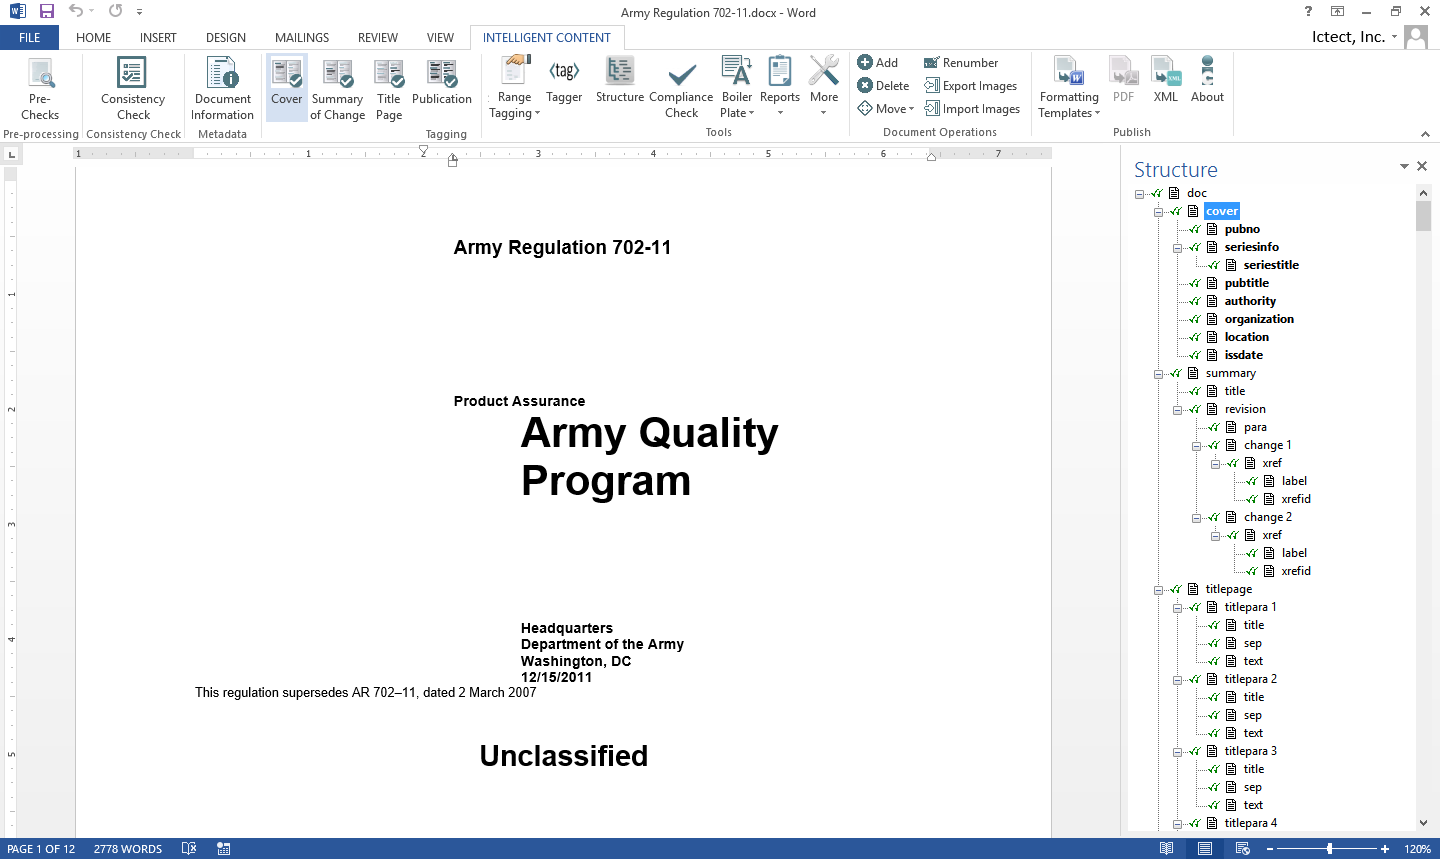1440x859 pixels.
Task: Open the About dialog
Action: click(1207, 81)
